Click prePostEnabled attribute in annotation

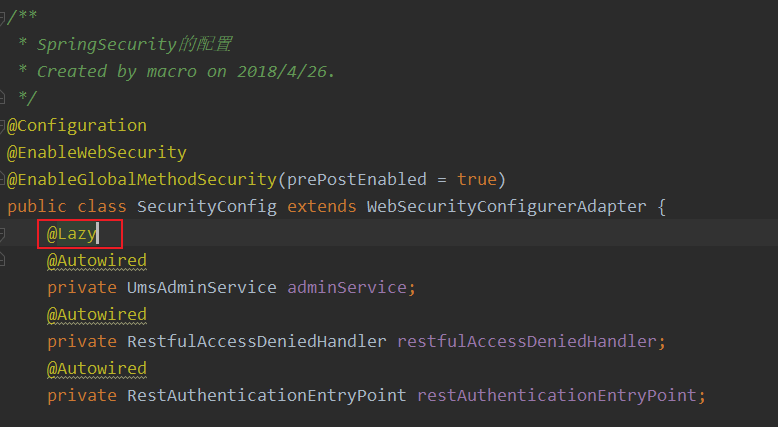pyautogui.click(x=357, y=180)
